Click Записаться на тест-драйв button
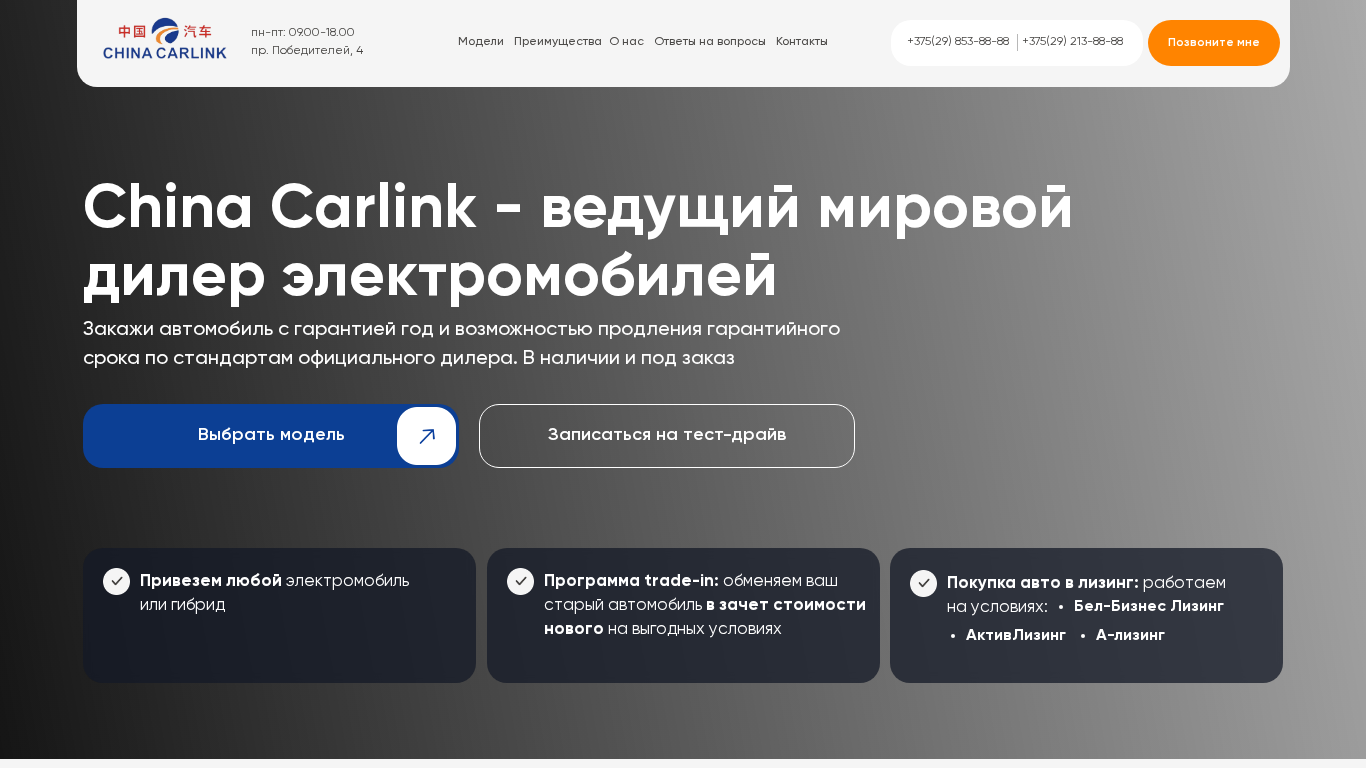The width and height of the screenshot is (1366, 768). 667,436
